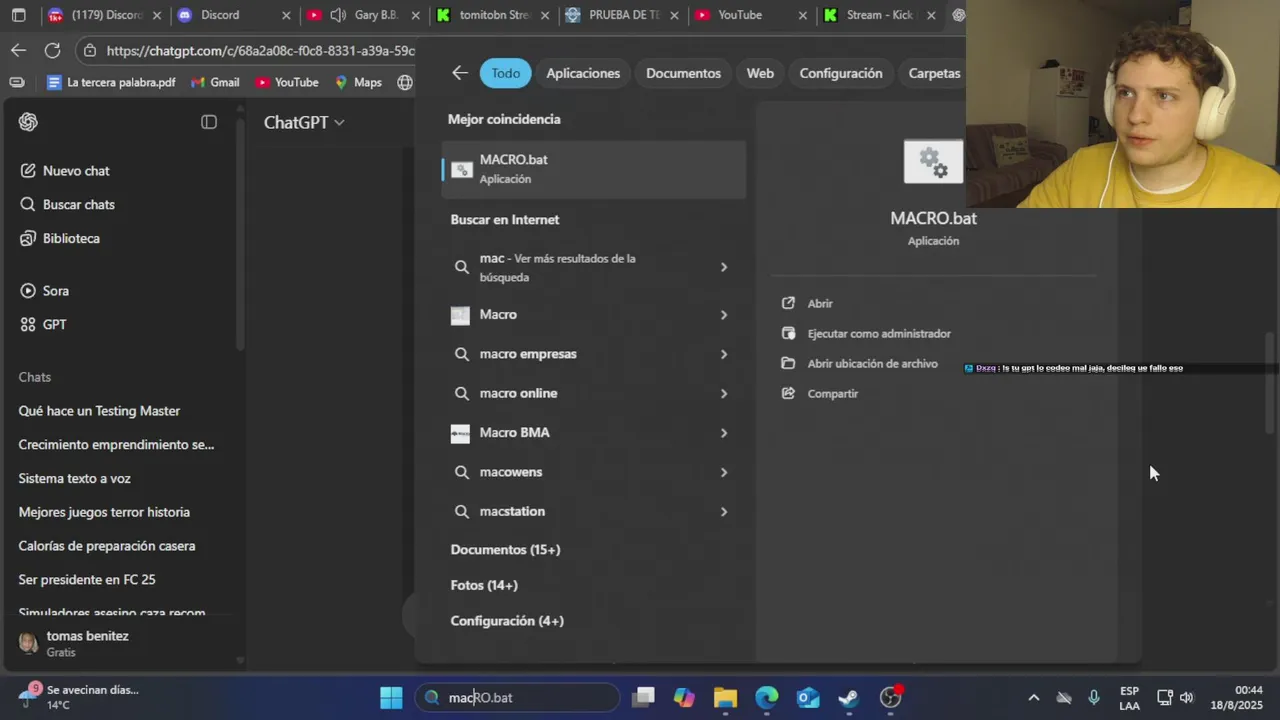Expand Fotos (14+) results section

[484, 585]
